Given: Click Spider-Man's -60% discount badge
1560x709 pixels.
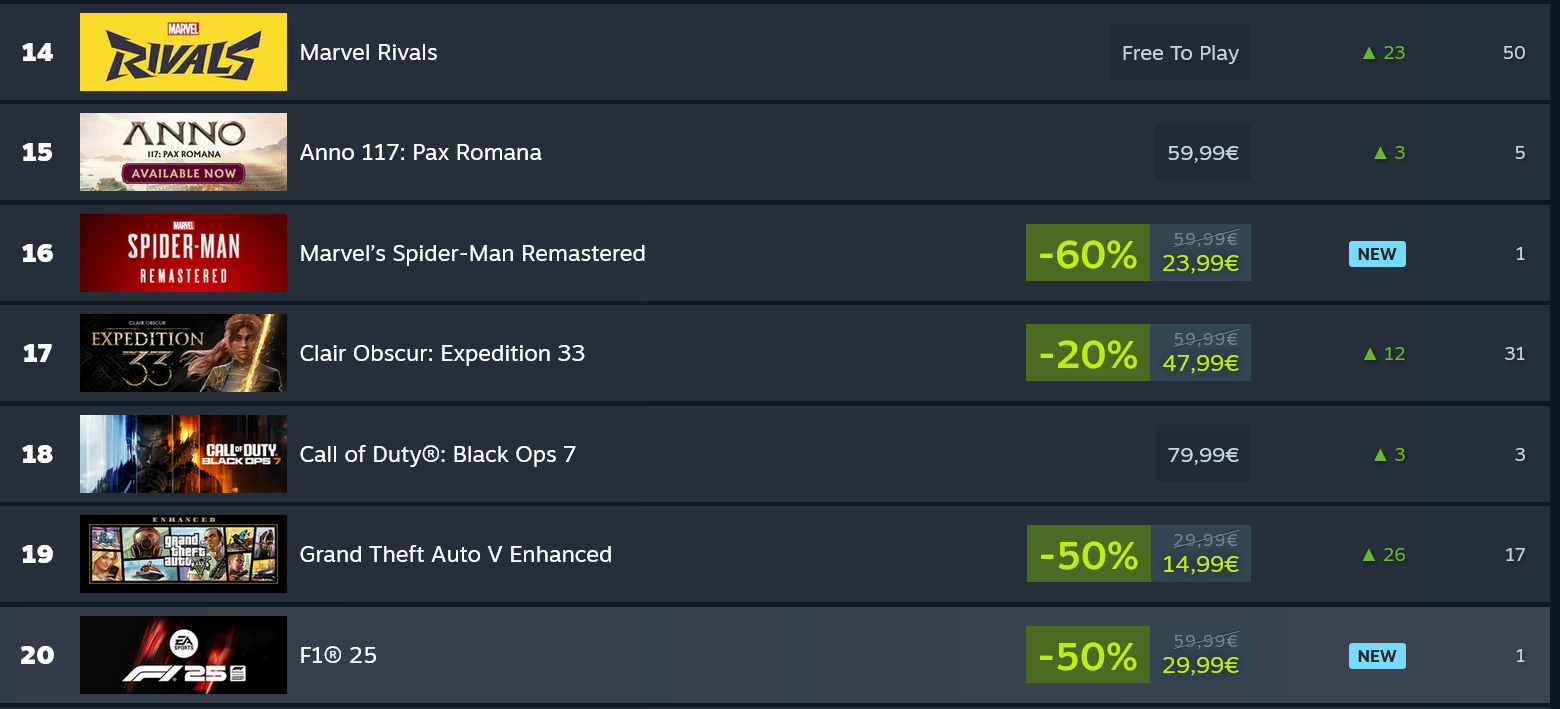Looking at the screenshot, I should [1087, 254].
